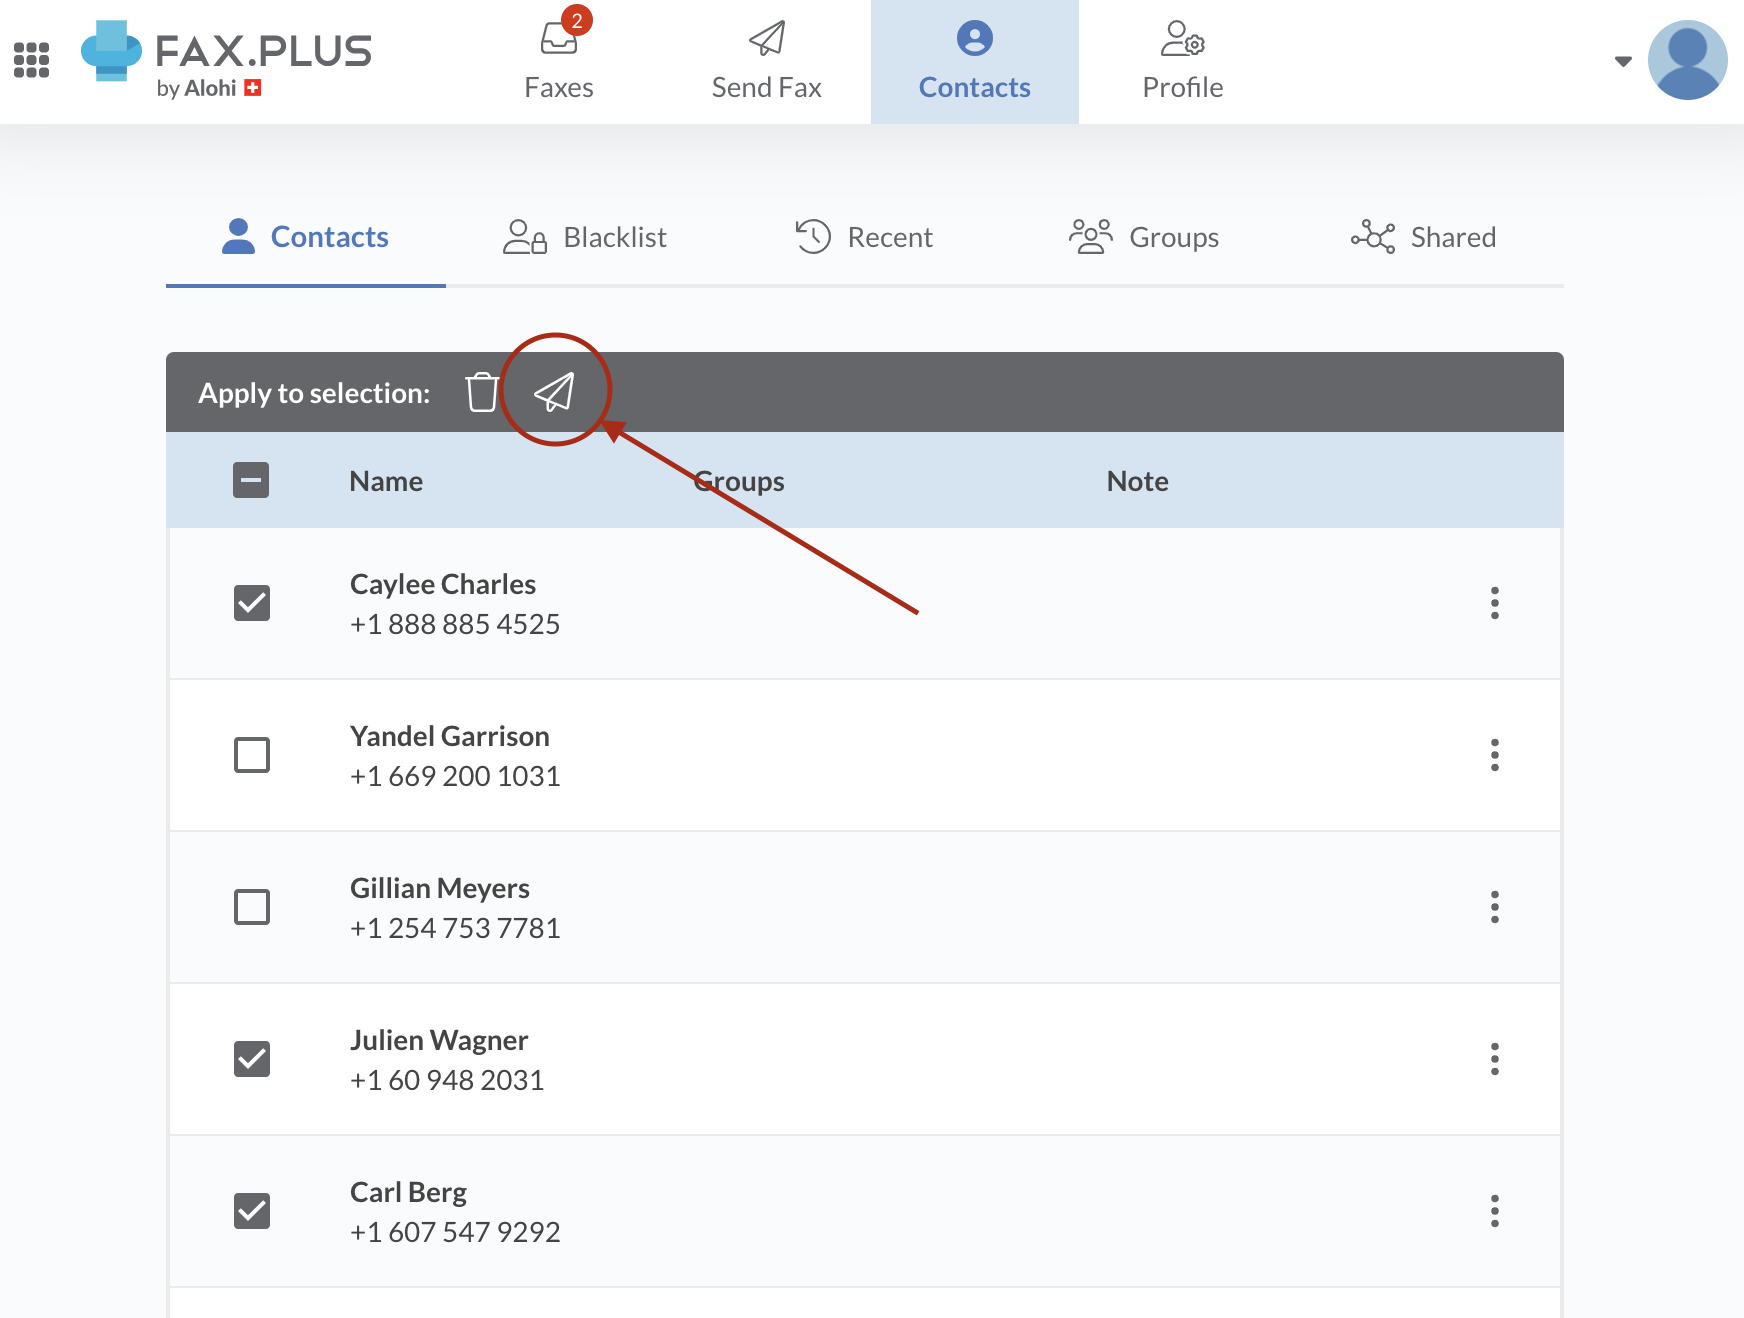Open options menu for Julien Wagner
The height and width of the screenshot is (1318, 1744).
pos(1494,1059)
